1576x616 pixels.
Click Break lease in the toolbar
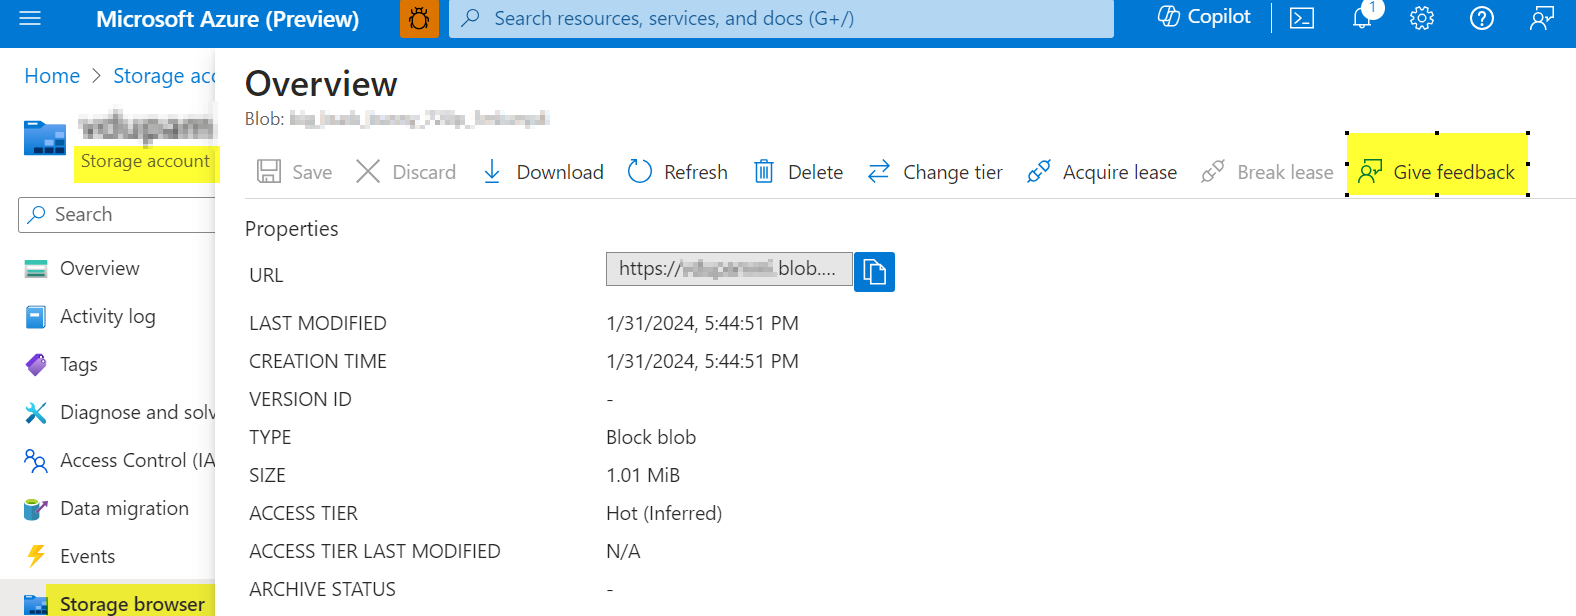[1267, 172]
